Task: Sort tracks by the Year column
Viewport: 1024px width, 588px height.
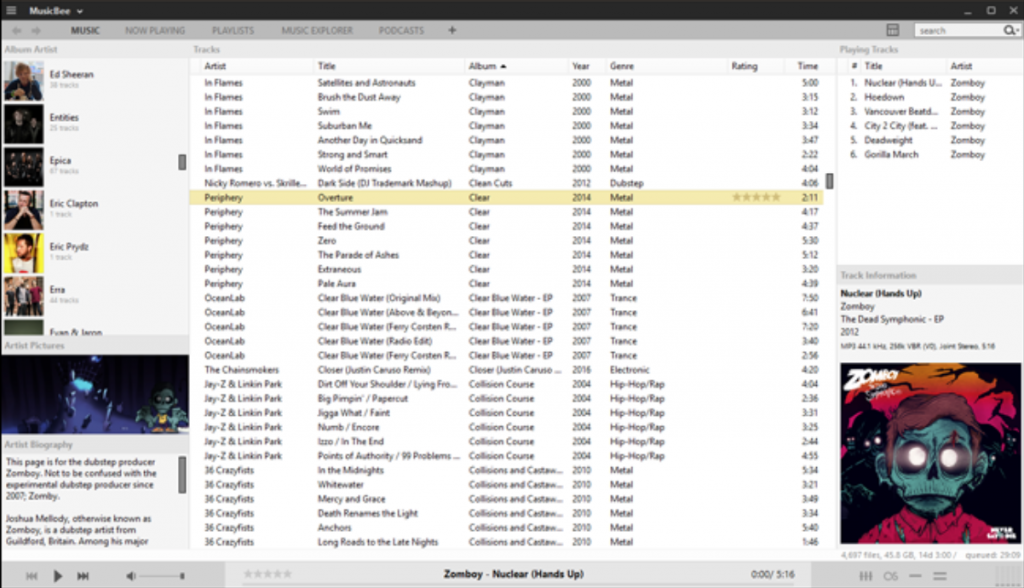Action: pyautogui.click(x=581, y=66)
